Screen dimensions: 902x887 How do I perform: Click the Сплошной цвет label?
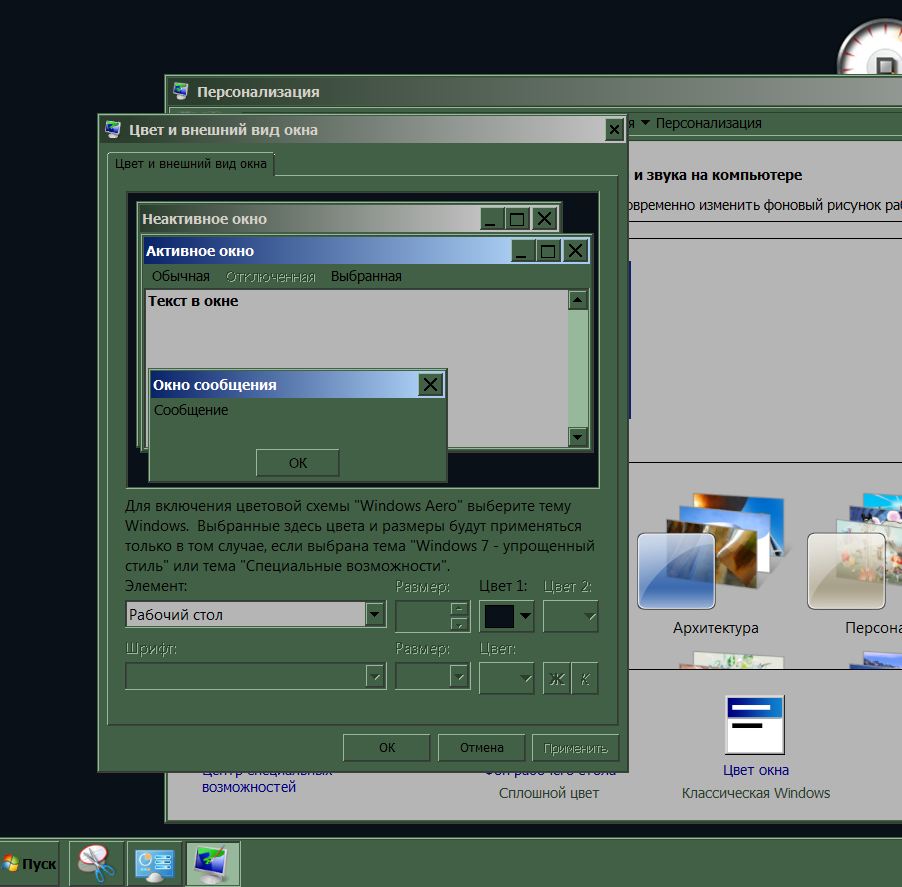click(x=548, y=793)
